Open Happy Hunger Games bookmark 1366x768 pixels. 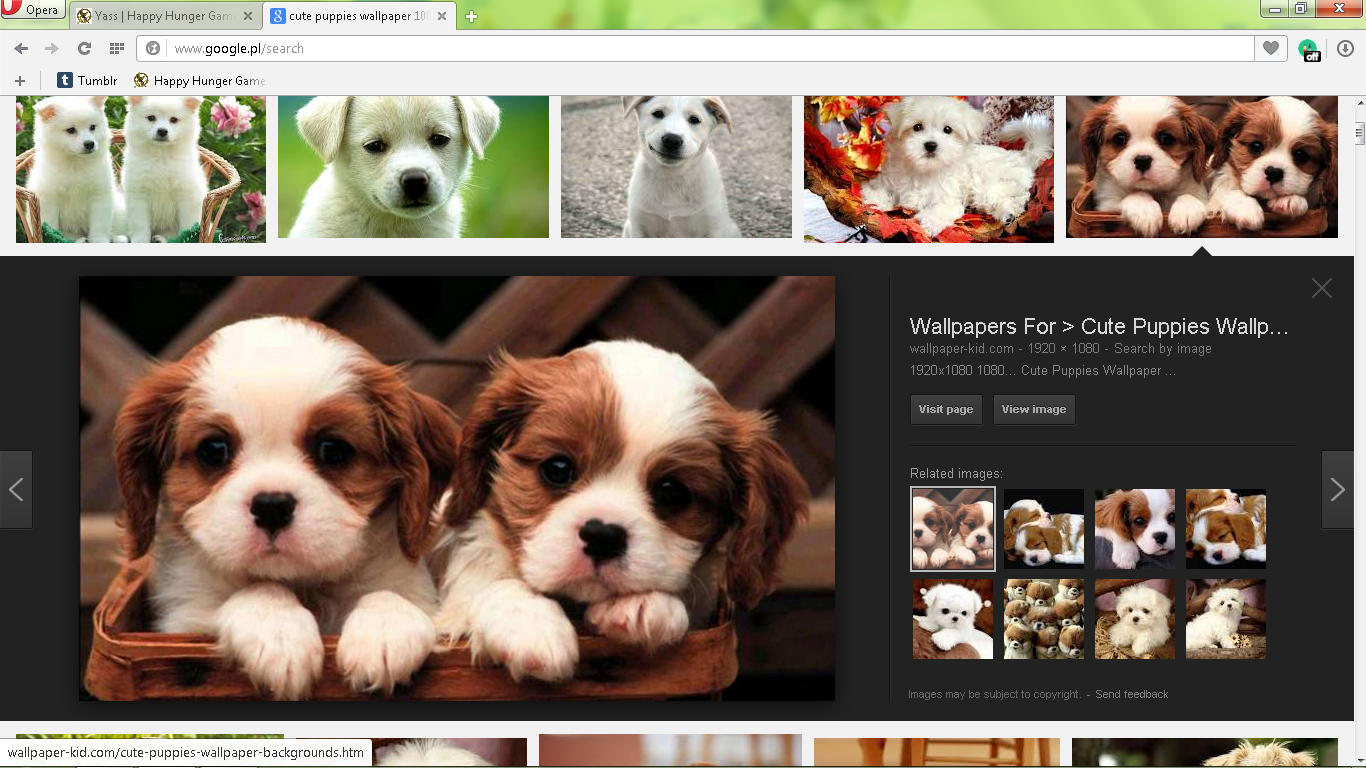point(199,80)
